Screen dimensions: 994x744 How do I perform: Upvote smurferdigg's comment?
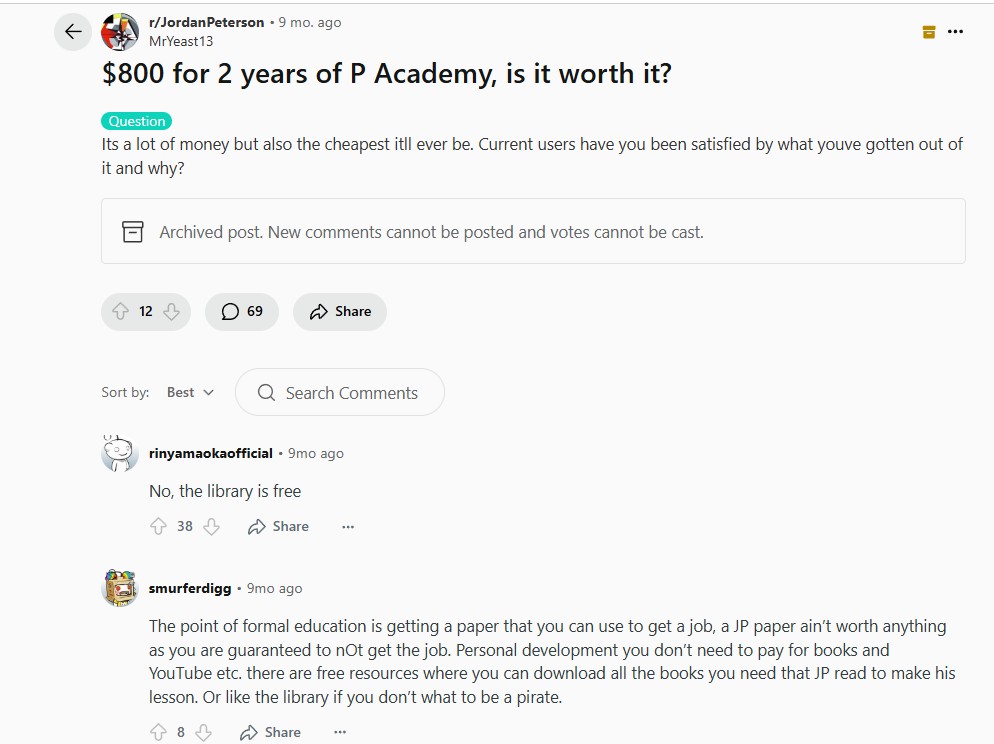[x=158, y=732]
